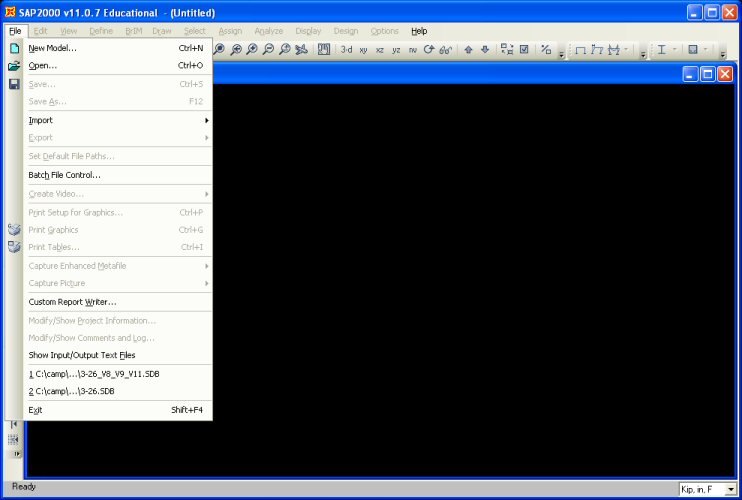
Task: Open the Help menu
Action: tap(419, 31)
